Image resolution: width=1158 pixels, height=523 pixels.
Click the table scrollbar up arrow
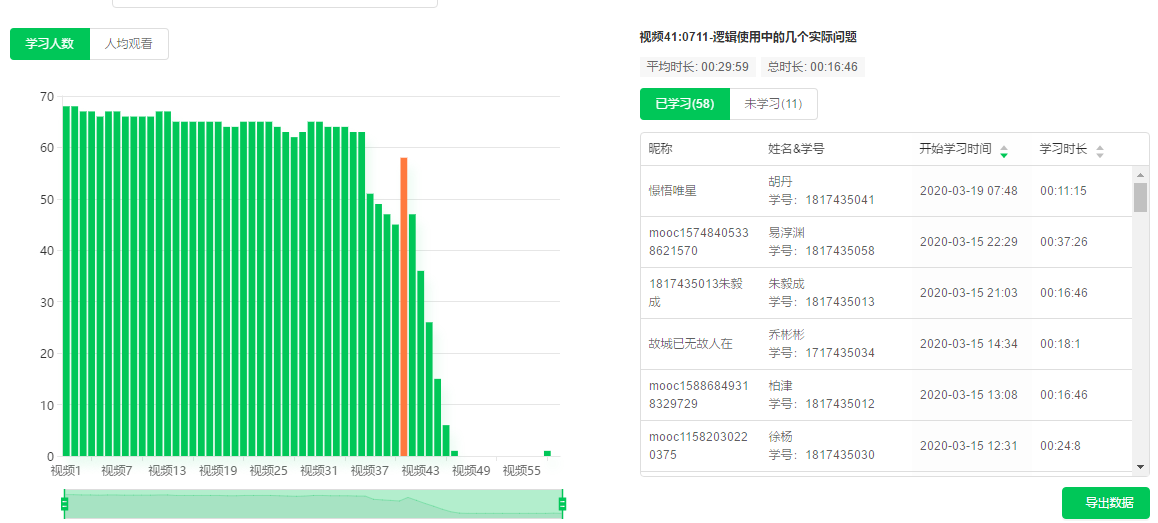(x=1140, y=176)
